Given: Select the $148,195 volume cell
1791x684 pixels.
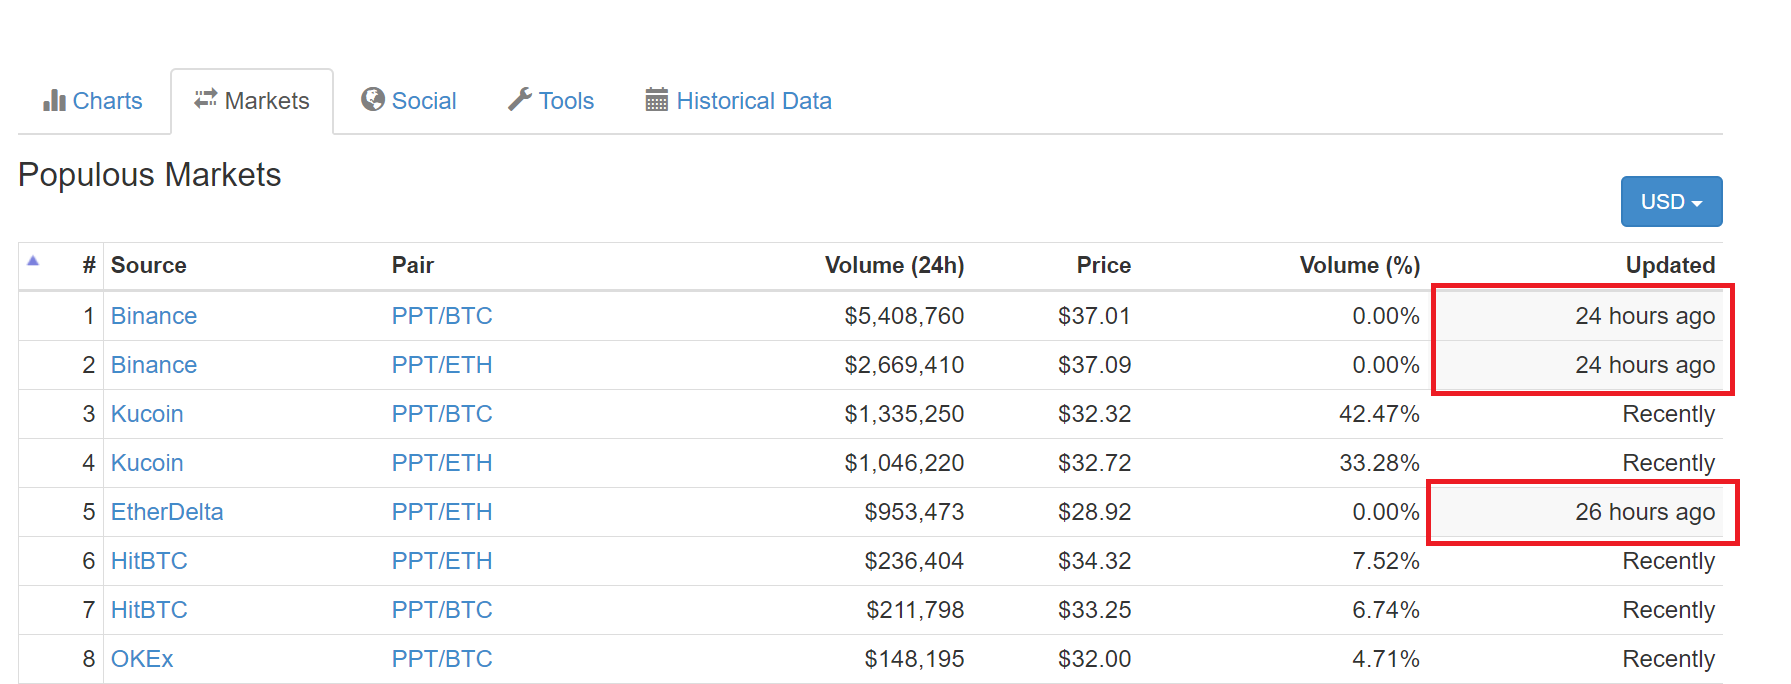Looking at the screenshot, I should pyautogui.click(x=914, y=659).
